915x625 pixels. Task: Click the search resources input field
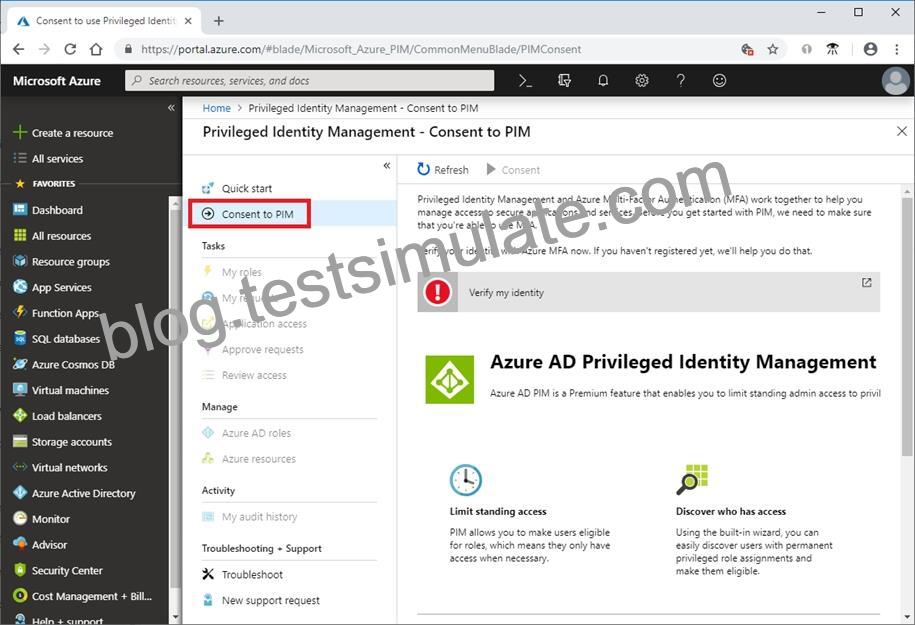coord(309,81)
